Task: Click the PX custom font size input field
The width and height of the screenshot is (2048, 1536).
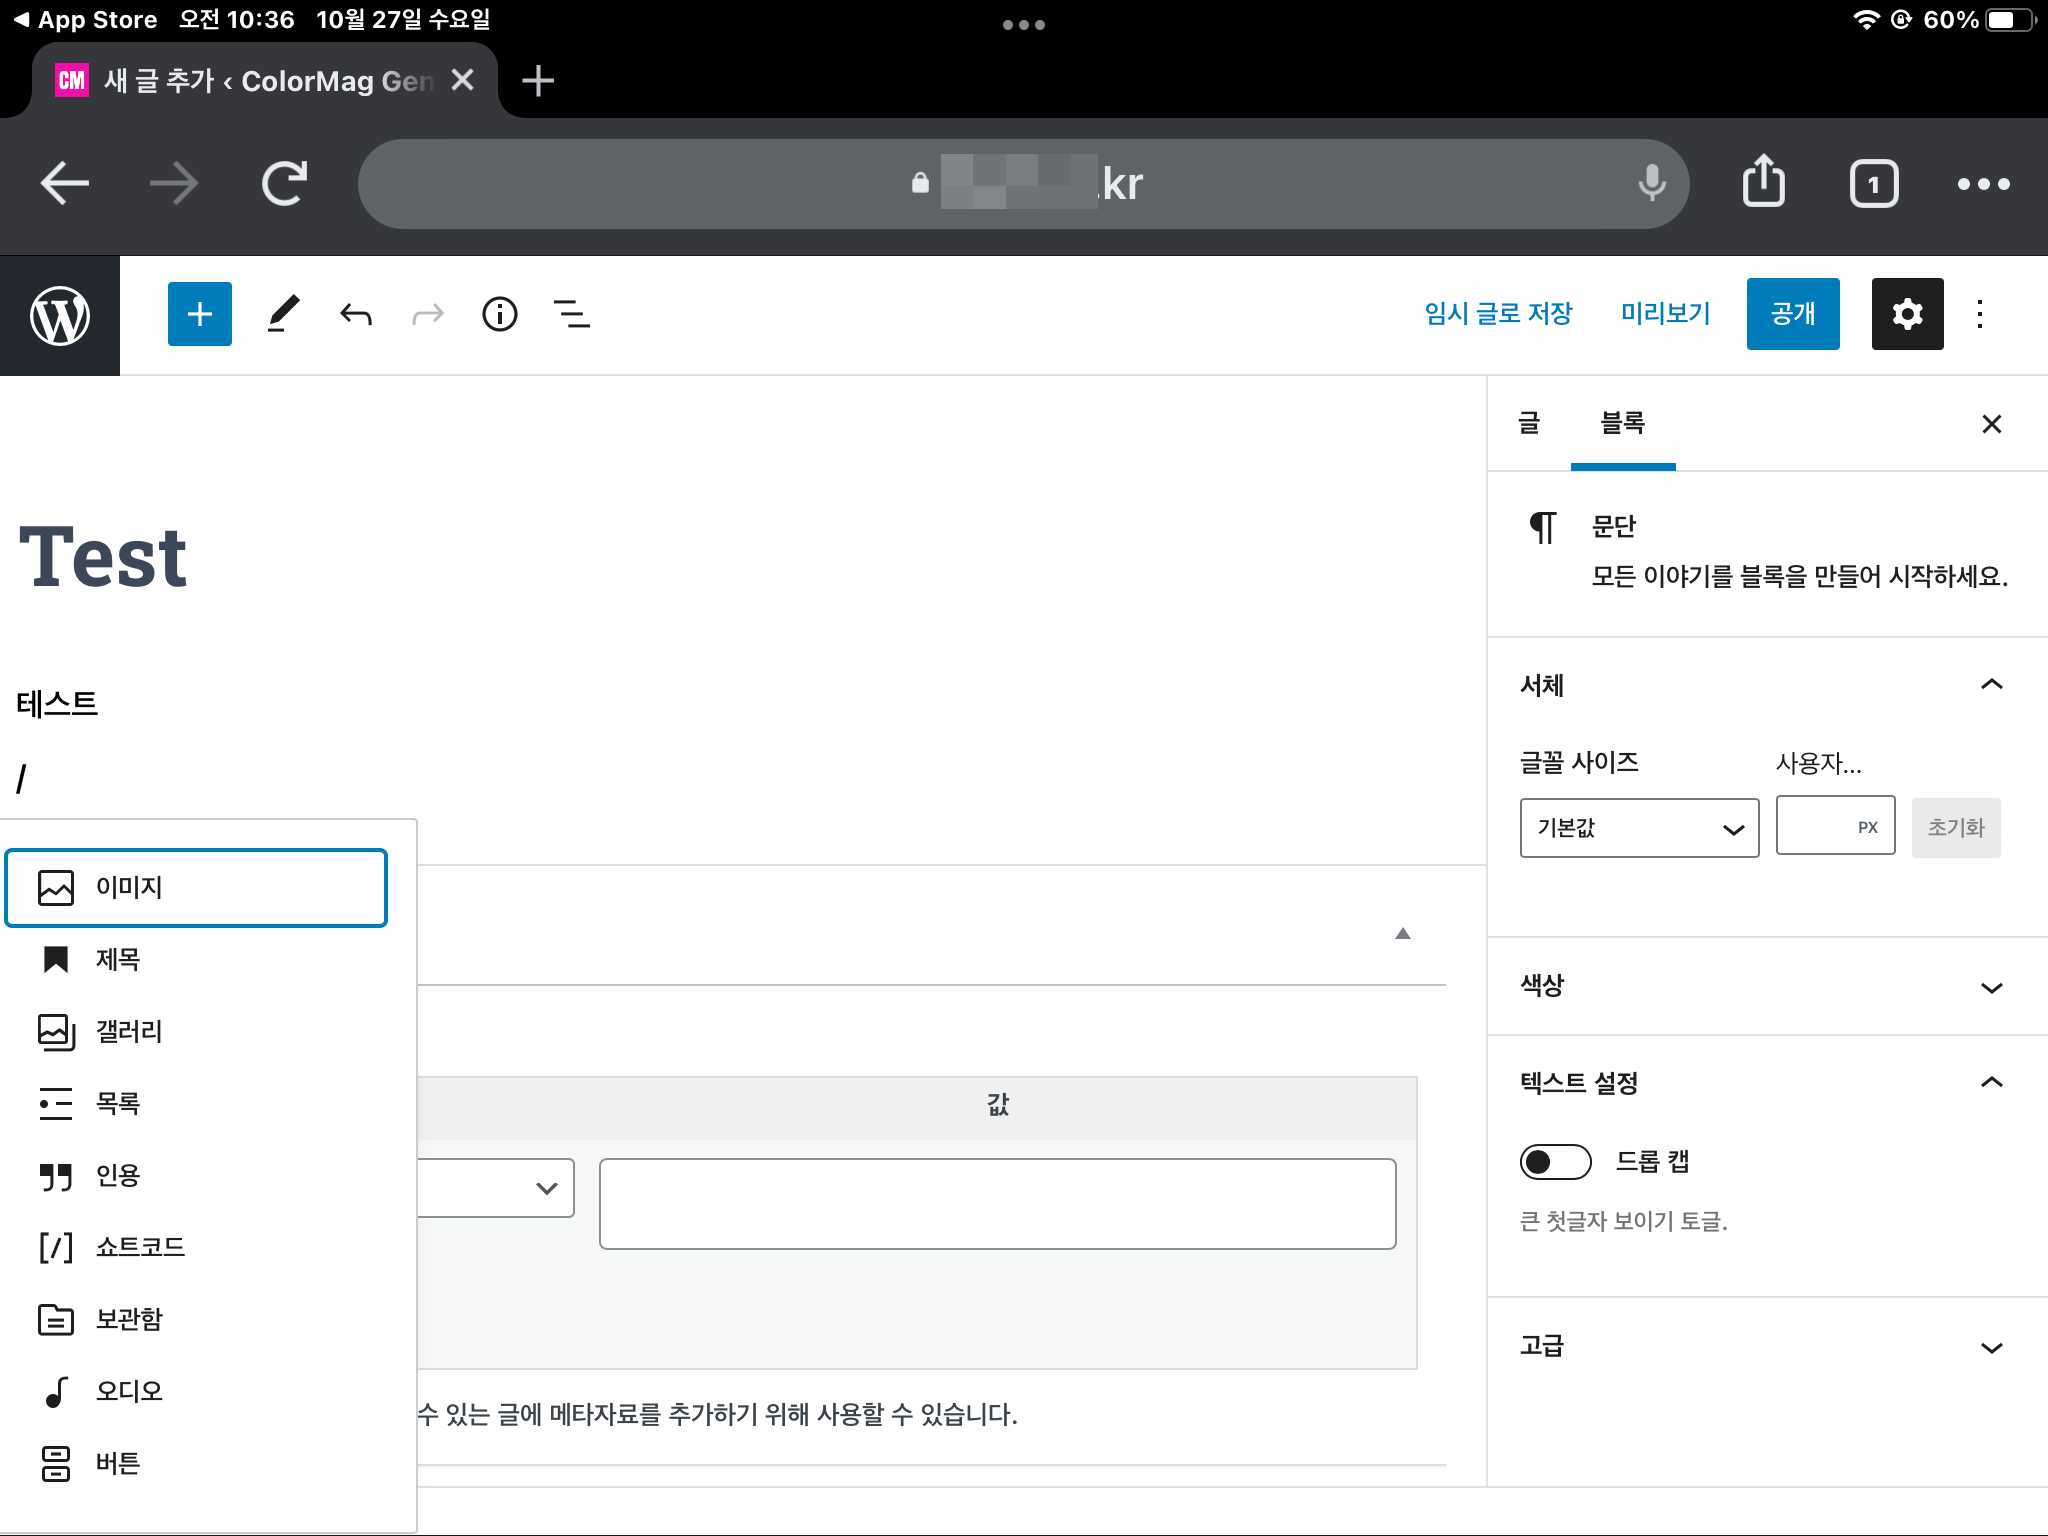Action: tap(1835, 825)
